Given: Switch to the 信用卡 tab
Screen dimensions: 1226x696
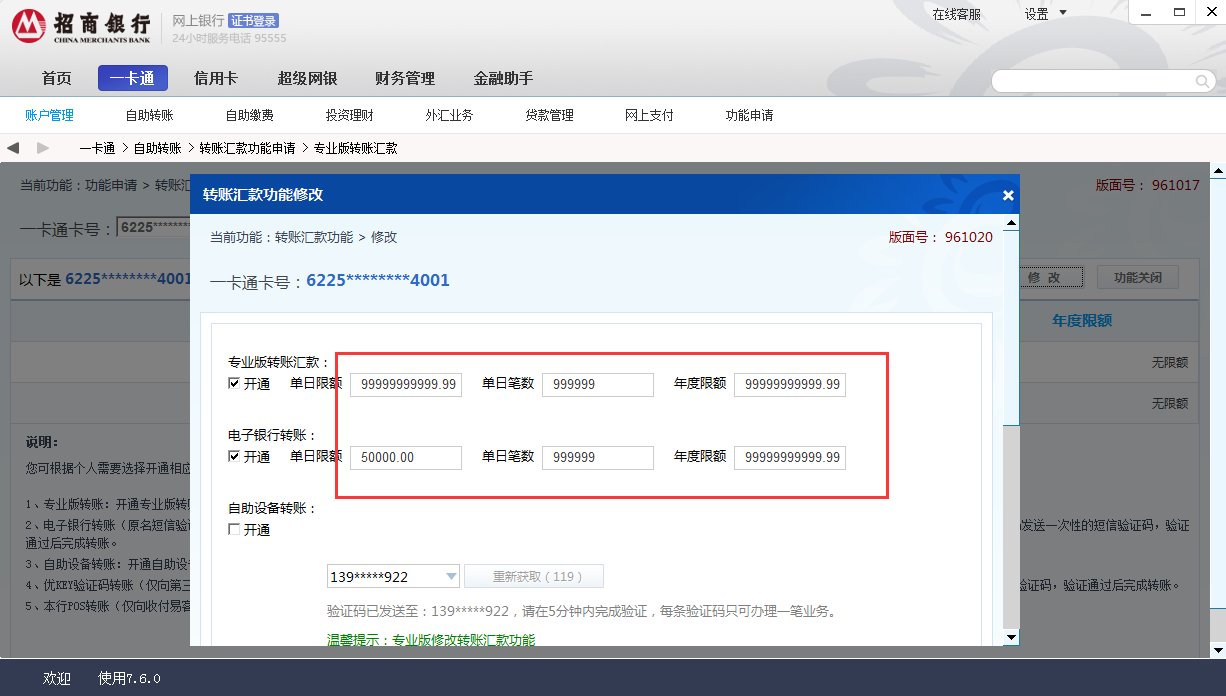Looking at the screenshot, I should (215, 77).
